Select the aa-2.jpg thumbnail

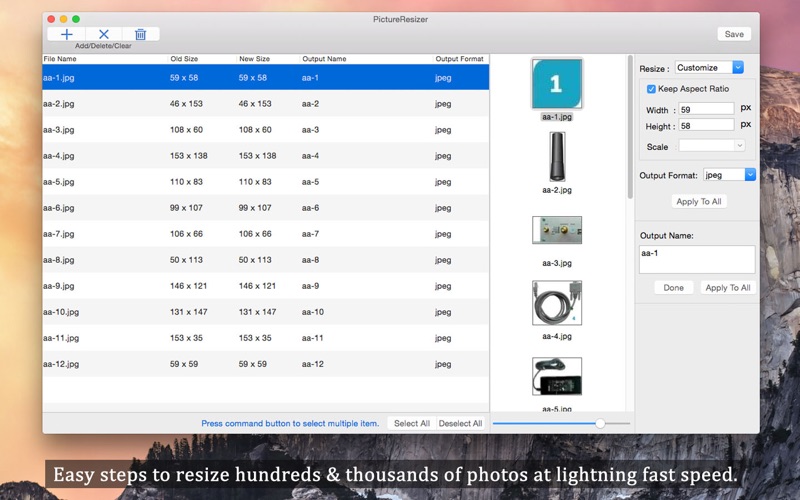(557, 157)
